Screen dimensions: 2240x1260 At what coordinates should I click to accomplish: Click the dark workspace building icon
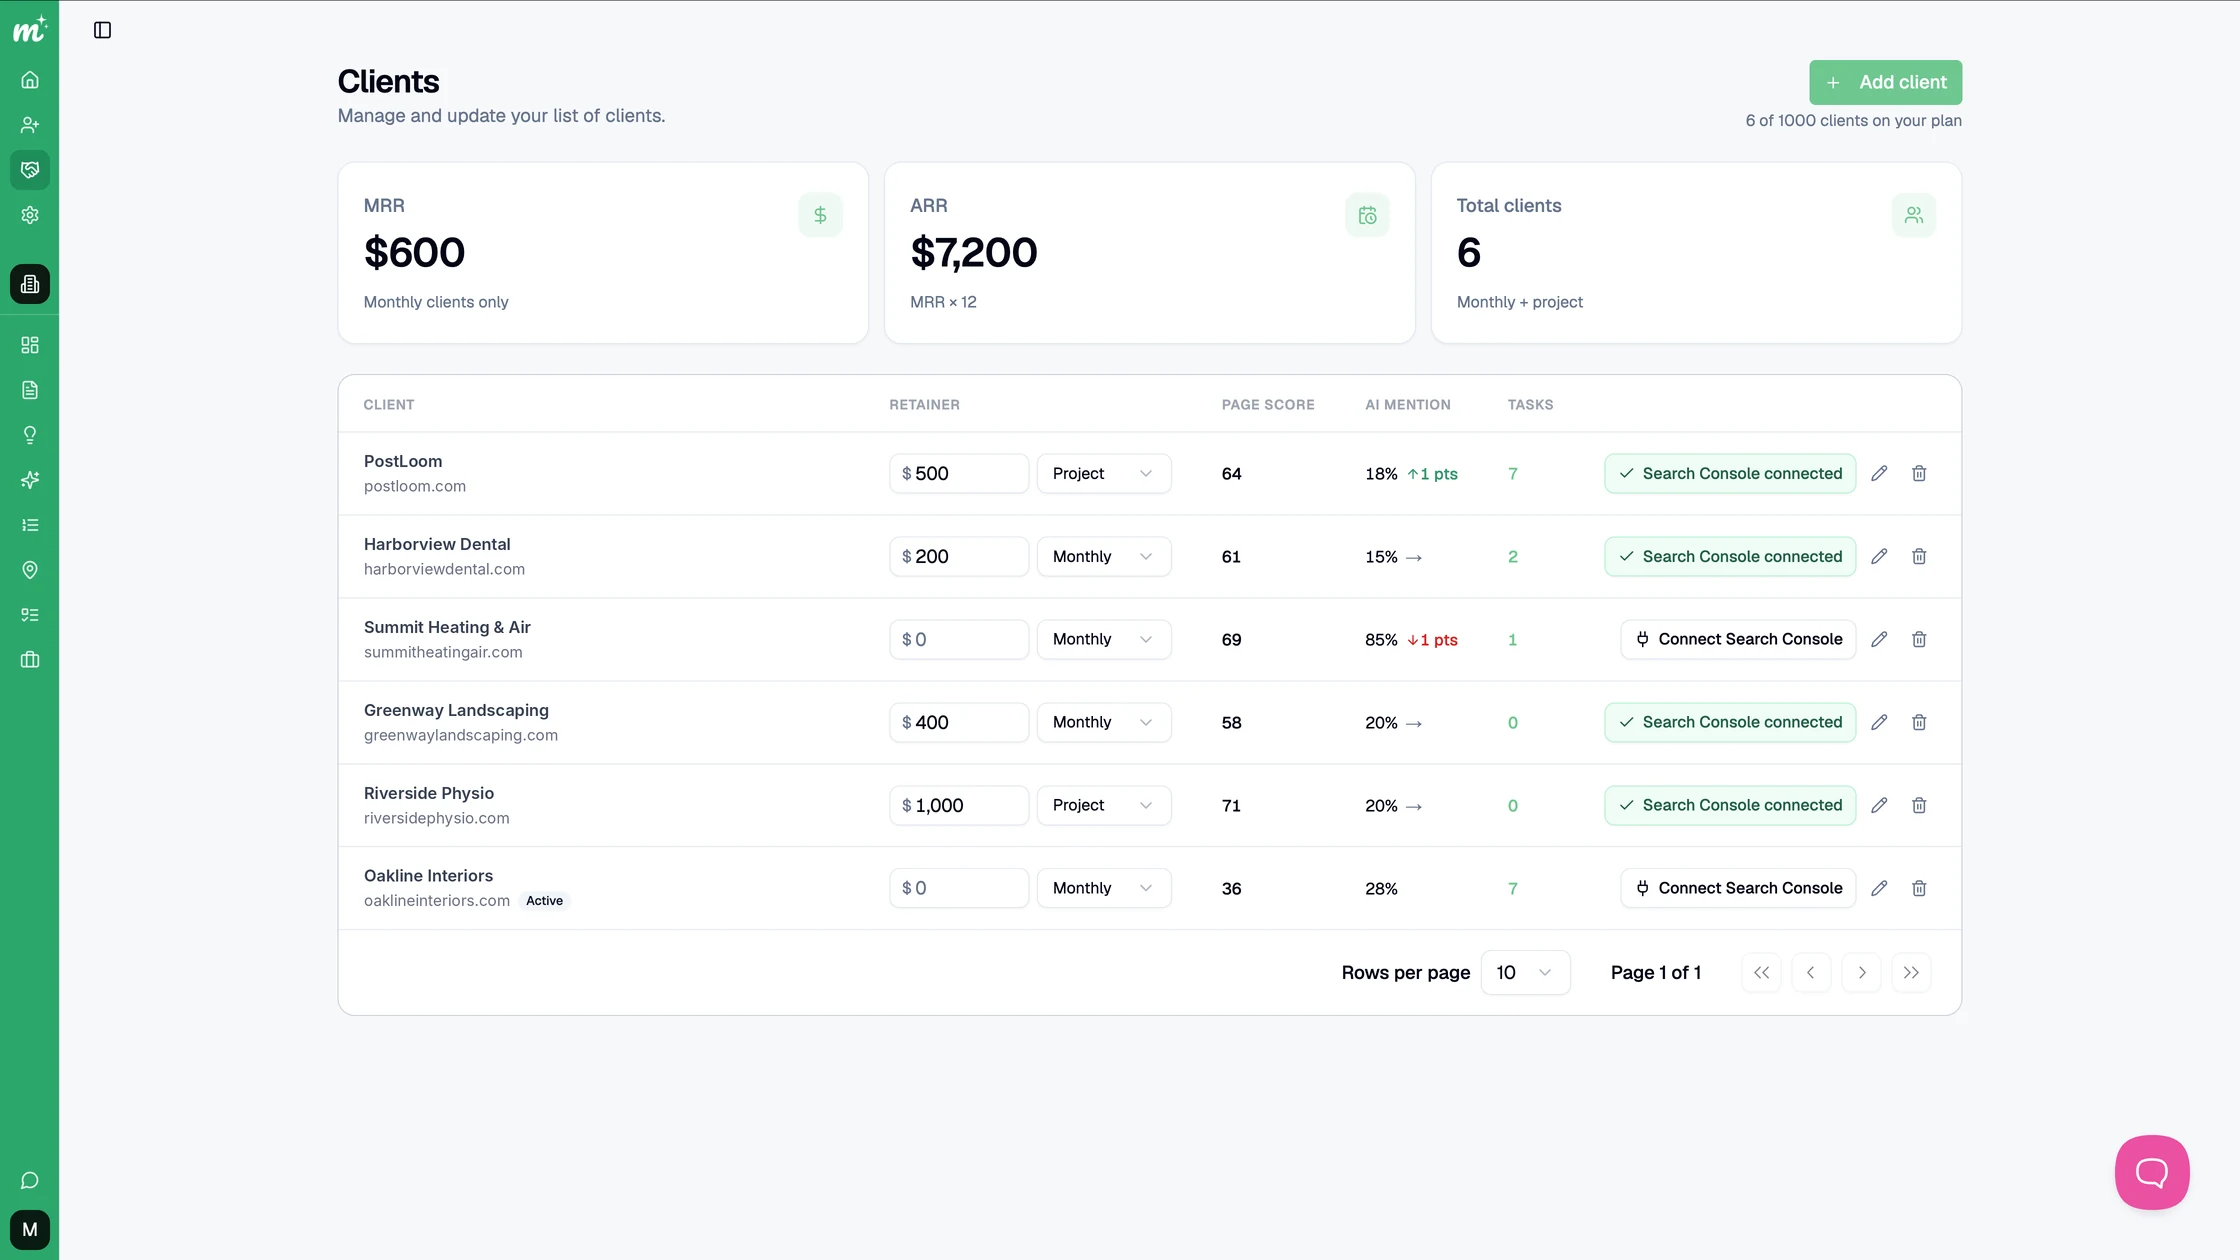point(30,284)
